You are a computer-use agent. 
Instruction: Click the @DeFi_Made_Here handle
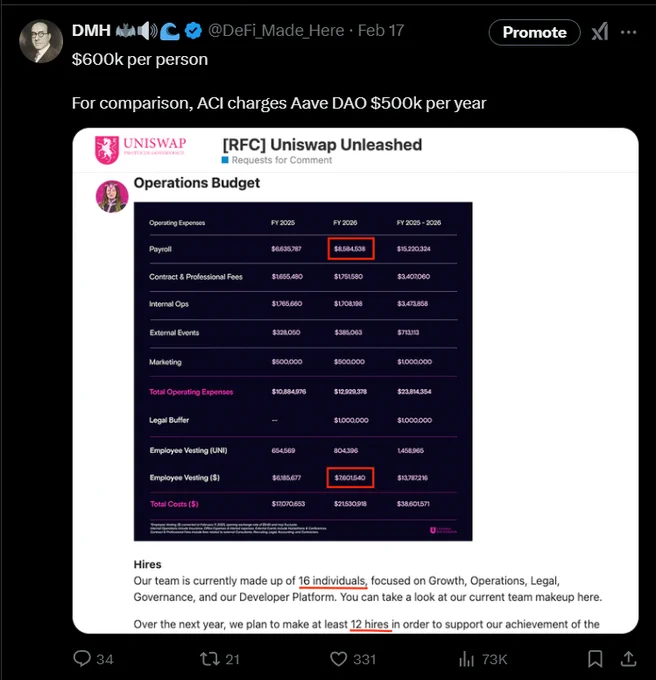(276, 30)
